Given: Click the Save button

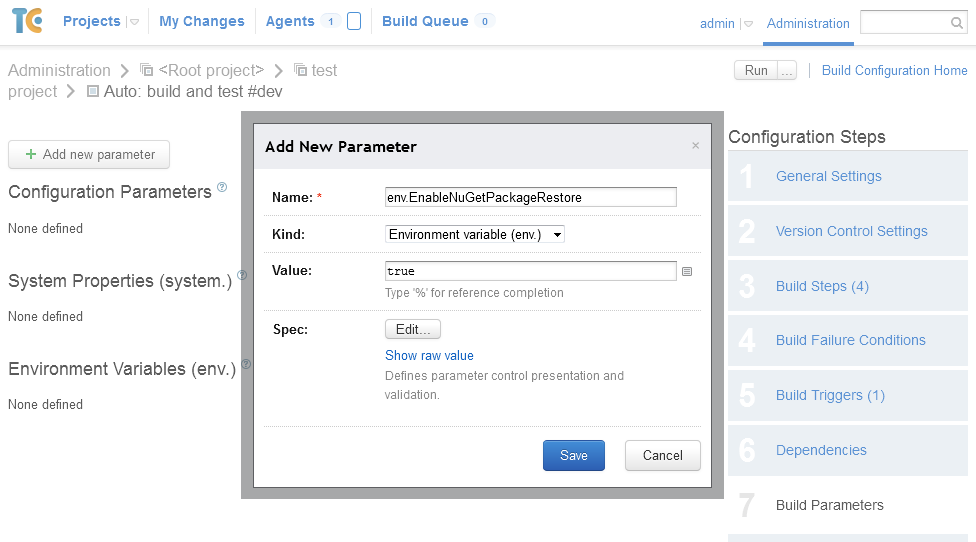Looking at the screenshot, I should click(x=574, y=455).
